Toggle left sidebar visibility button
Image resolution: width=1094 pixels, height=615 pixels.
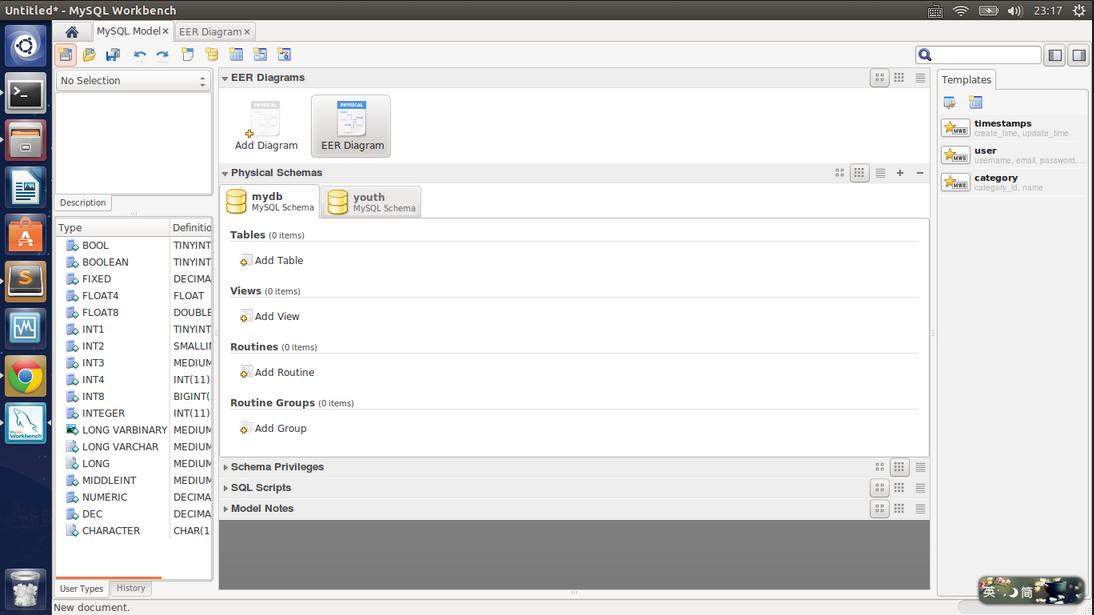pos(1055,55)
